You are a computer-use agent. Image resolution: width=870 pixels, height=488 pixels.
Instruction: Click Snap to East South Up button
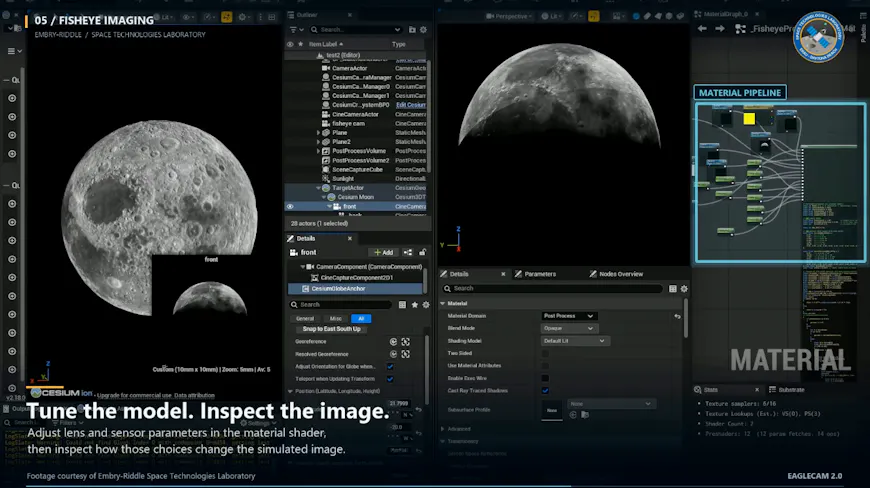[331, 329]
